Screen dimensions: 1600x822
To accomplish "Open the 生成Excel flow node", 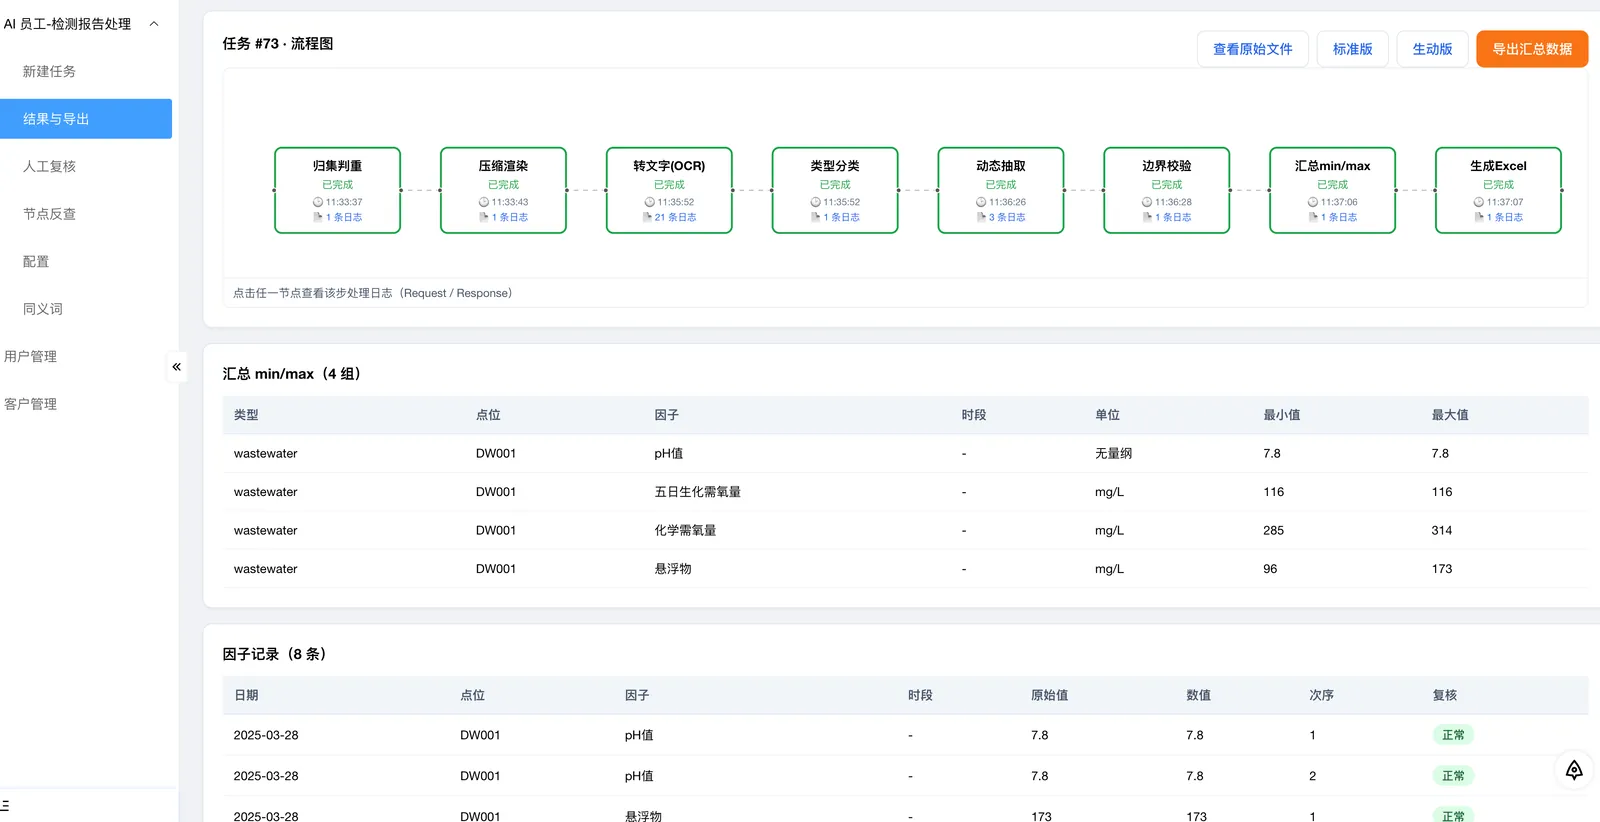I will (x=1498, y=190).
